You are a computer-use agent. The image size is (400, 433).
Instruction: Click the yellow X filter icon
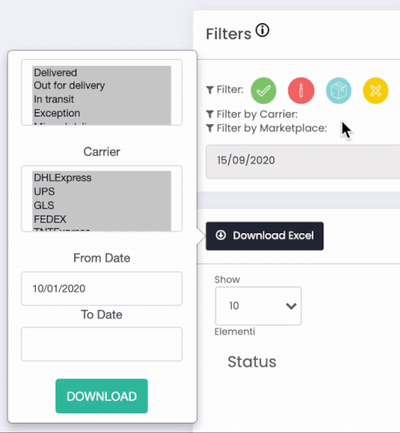click(376, 90)
